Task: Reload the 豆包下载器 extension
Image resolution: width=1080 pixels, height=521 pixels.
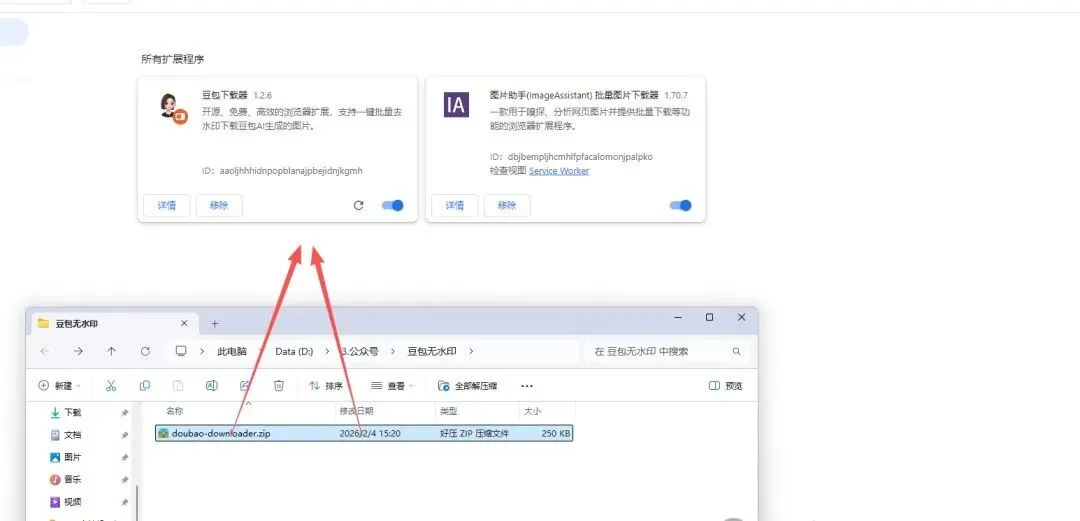Action: click(x=358, y=205)
